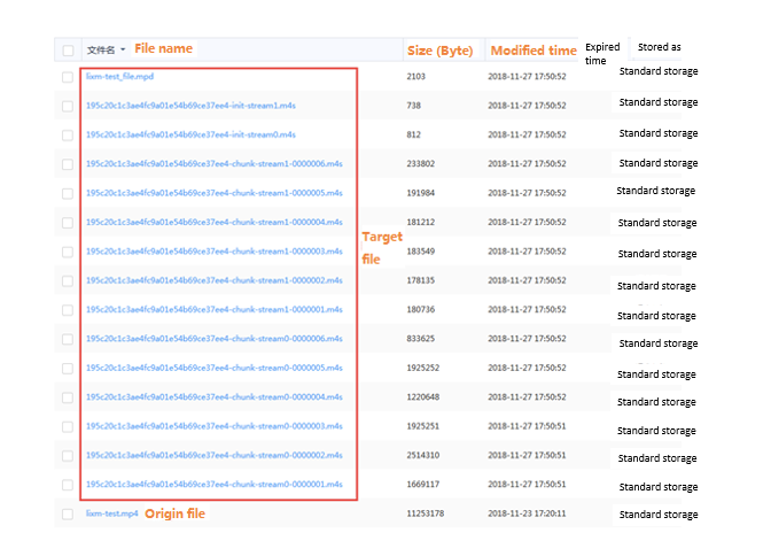Tick the chunk-stream1-0000004.m4s checkbox
Screen dimensions: 771x533
click(68, 223)
